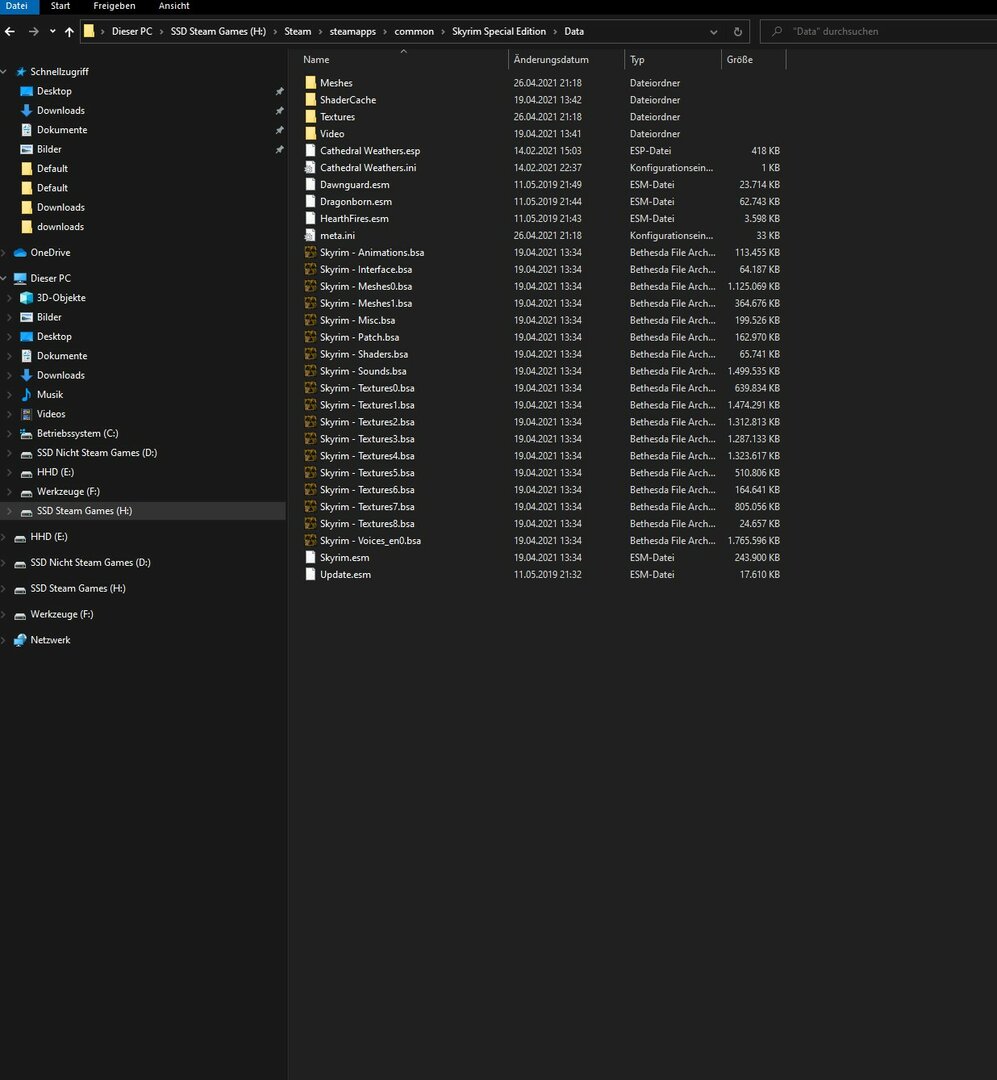
Task: Sort by the Name column header
Action: pos(316,60)
